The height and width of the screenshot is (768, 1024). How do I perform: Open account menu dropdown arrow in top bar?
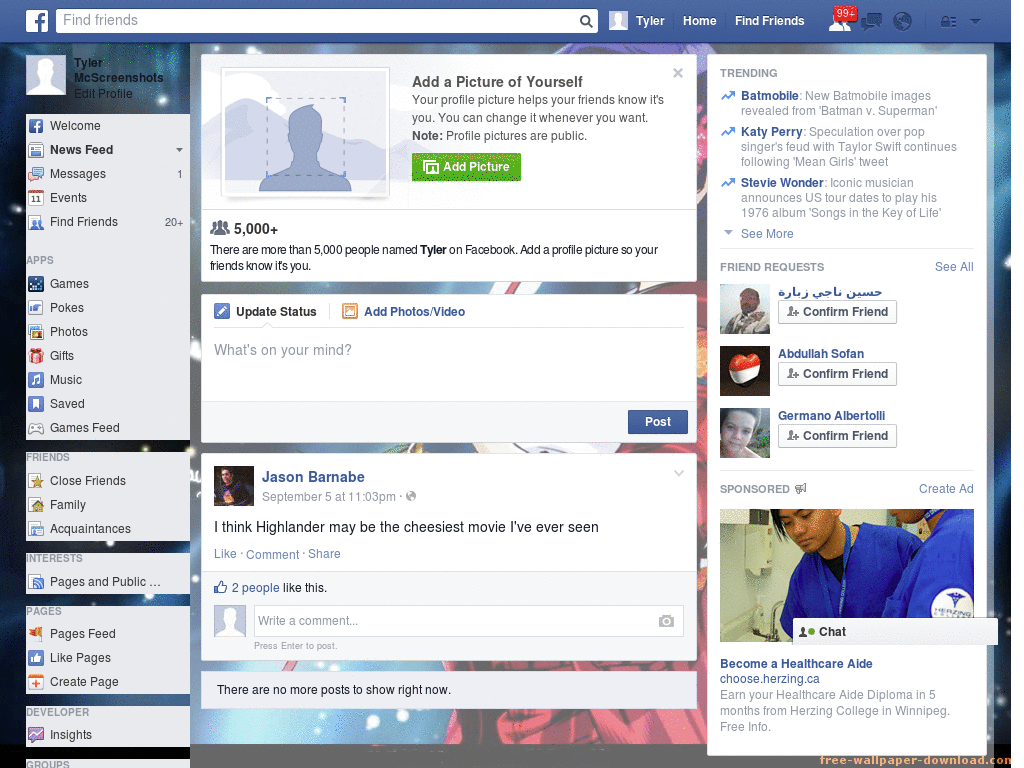click(976, 22)
